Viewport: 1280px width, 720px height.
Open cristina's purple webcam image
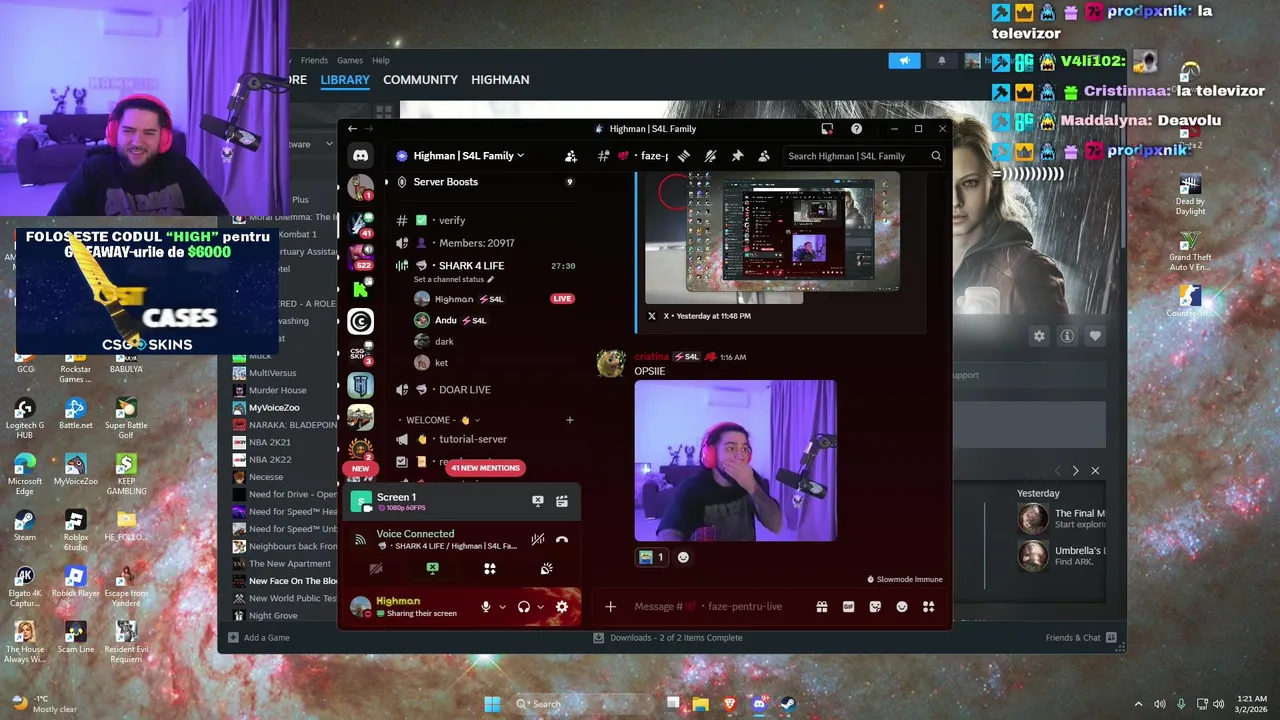pyautogui.click(x=735, y=461)
